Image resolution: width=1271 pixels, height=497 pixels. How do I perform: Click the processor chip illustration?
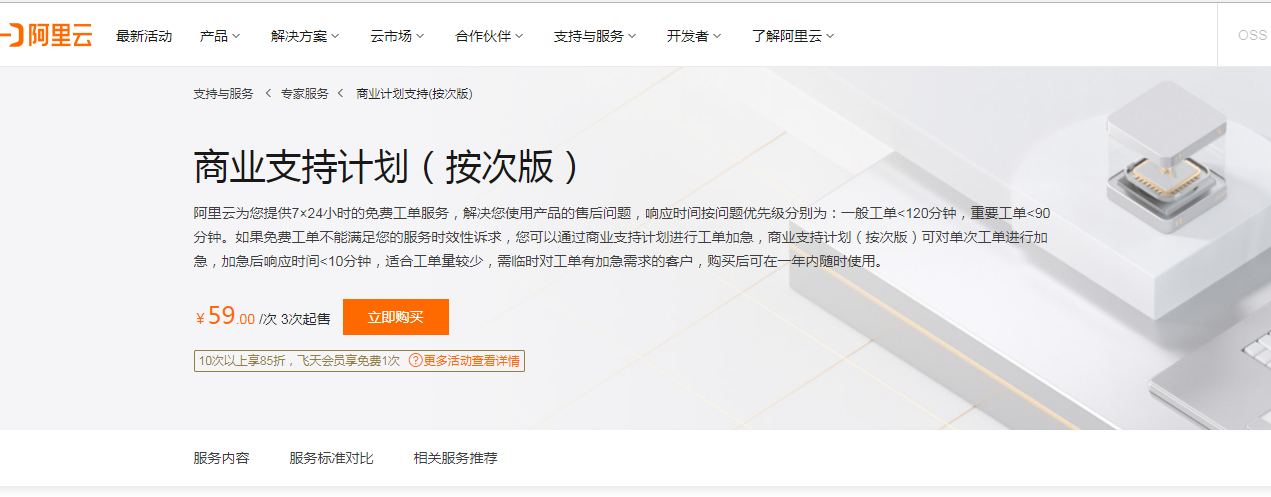point(1163,180)
